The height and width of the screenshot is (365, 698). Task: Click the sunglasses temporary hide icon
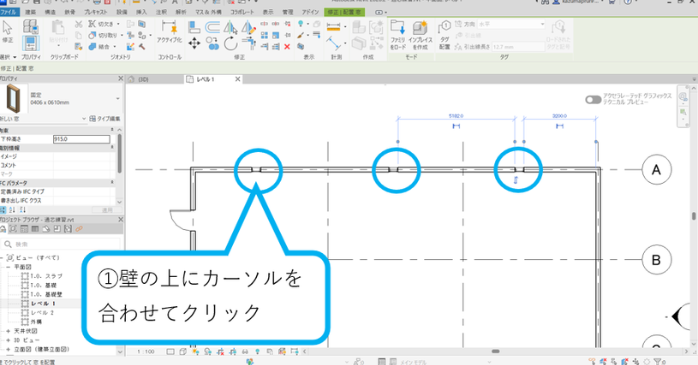pyautogui.click(x=245, y=352)
